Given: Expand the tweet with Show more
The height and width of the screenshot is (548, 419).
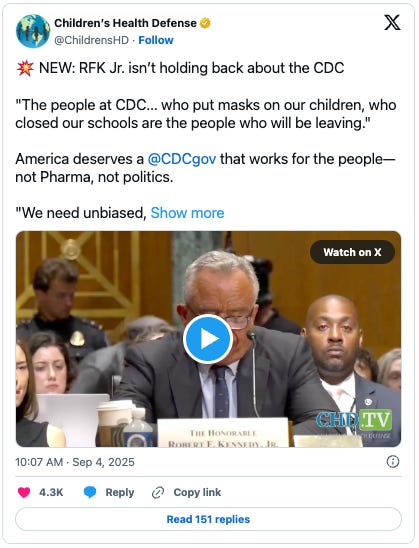Looking at the screenshot, I should [x=187, y=213].
